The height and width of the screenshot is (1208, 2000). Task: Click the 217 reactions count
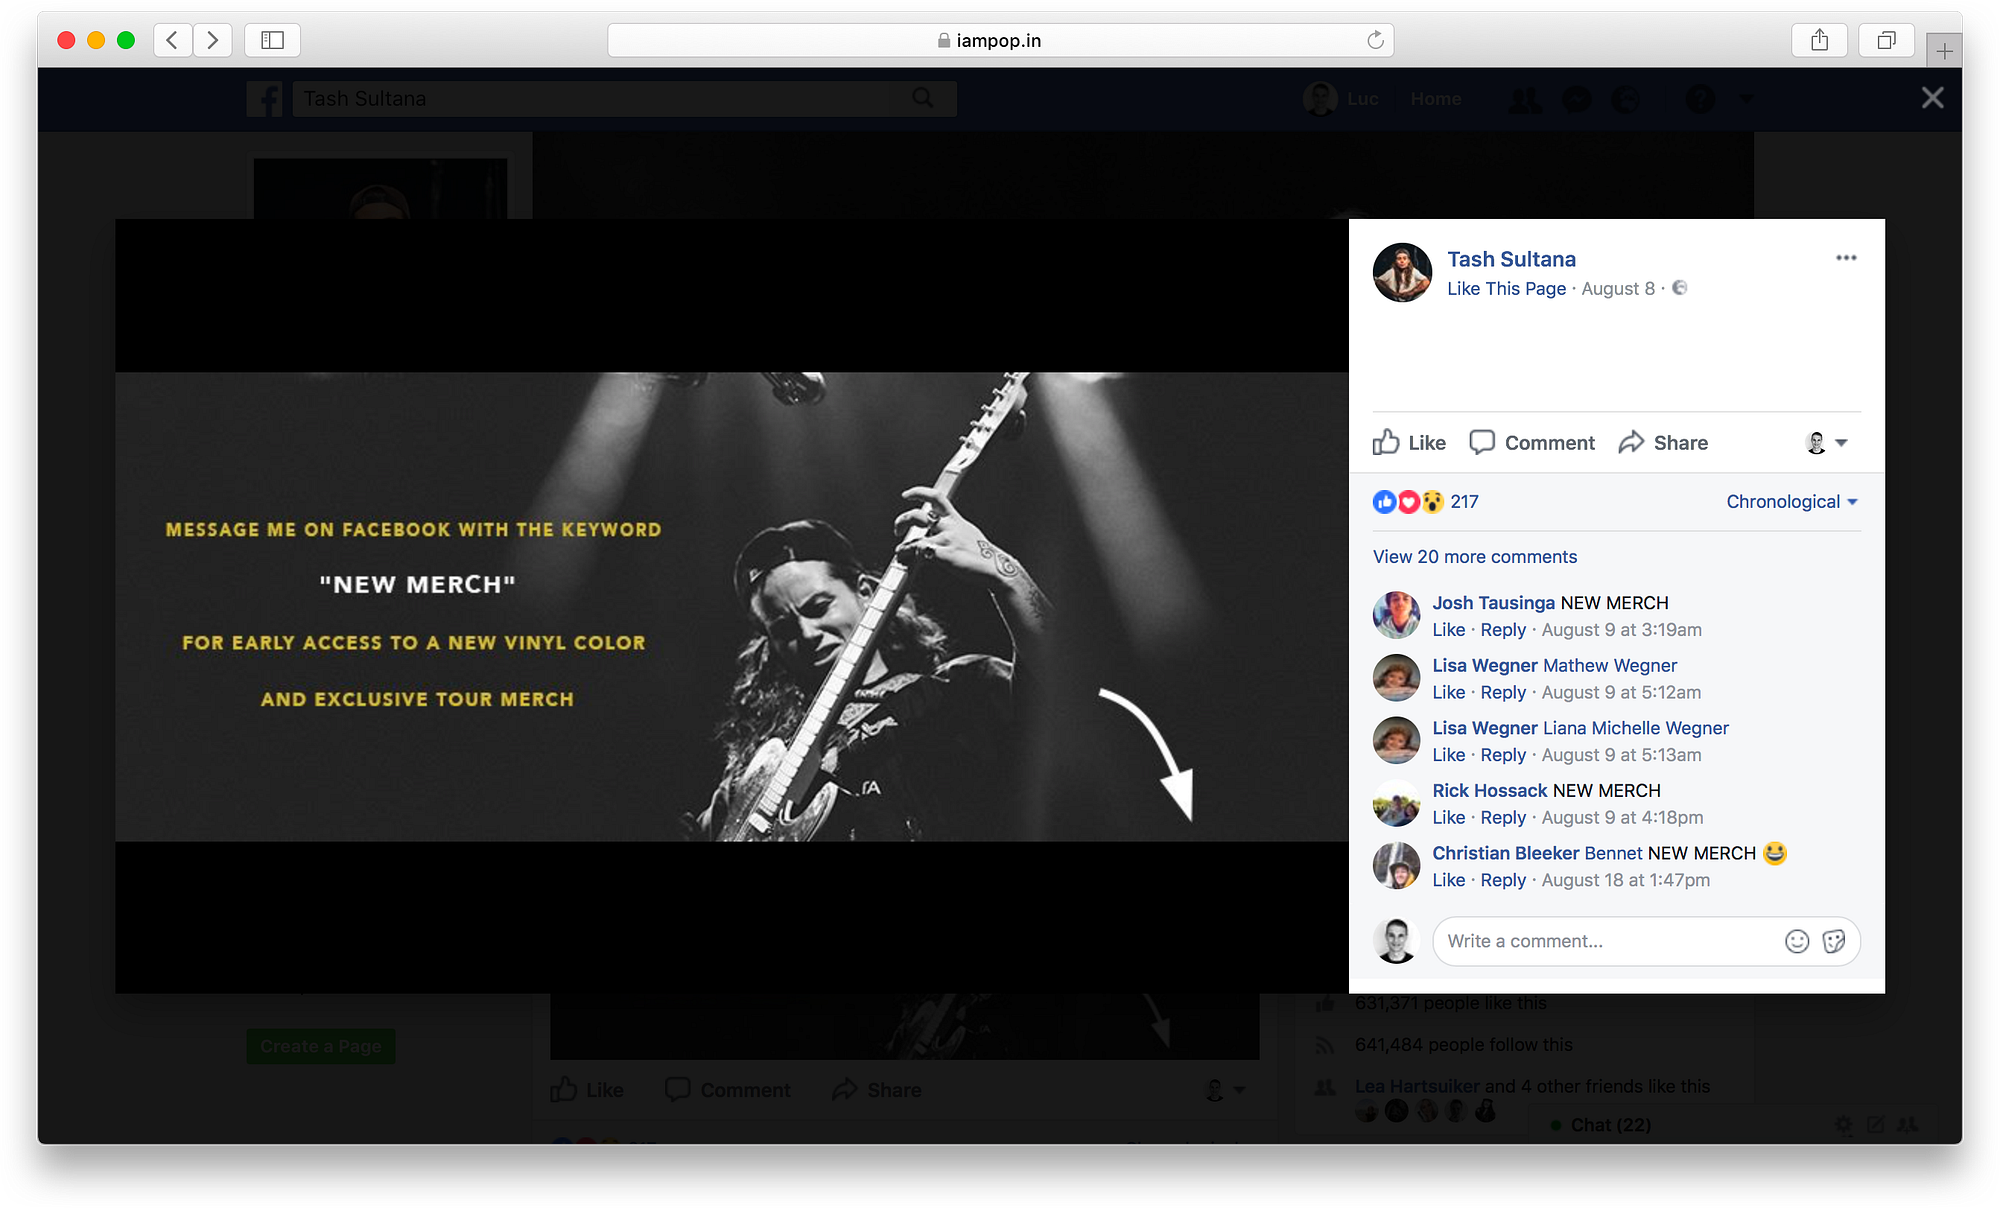(x=1464, y=502)
